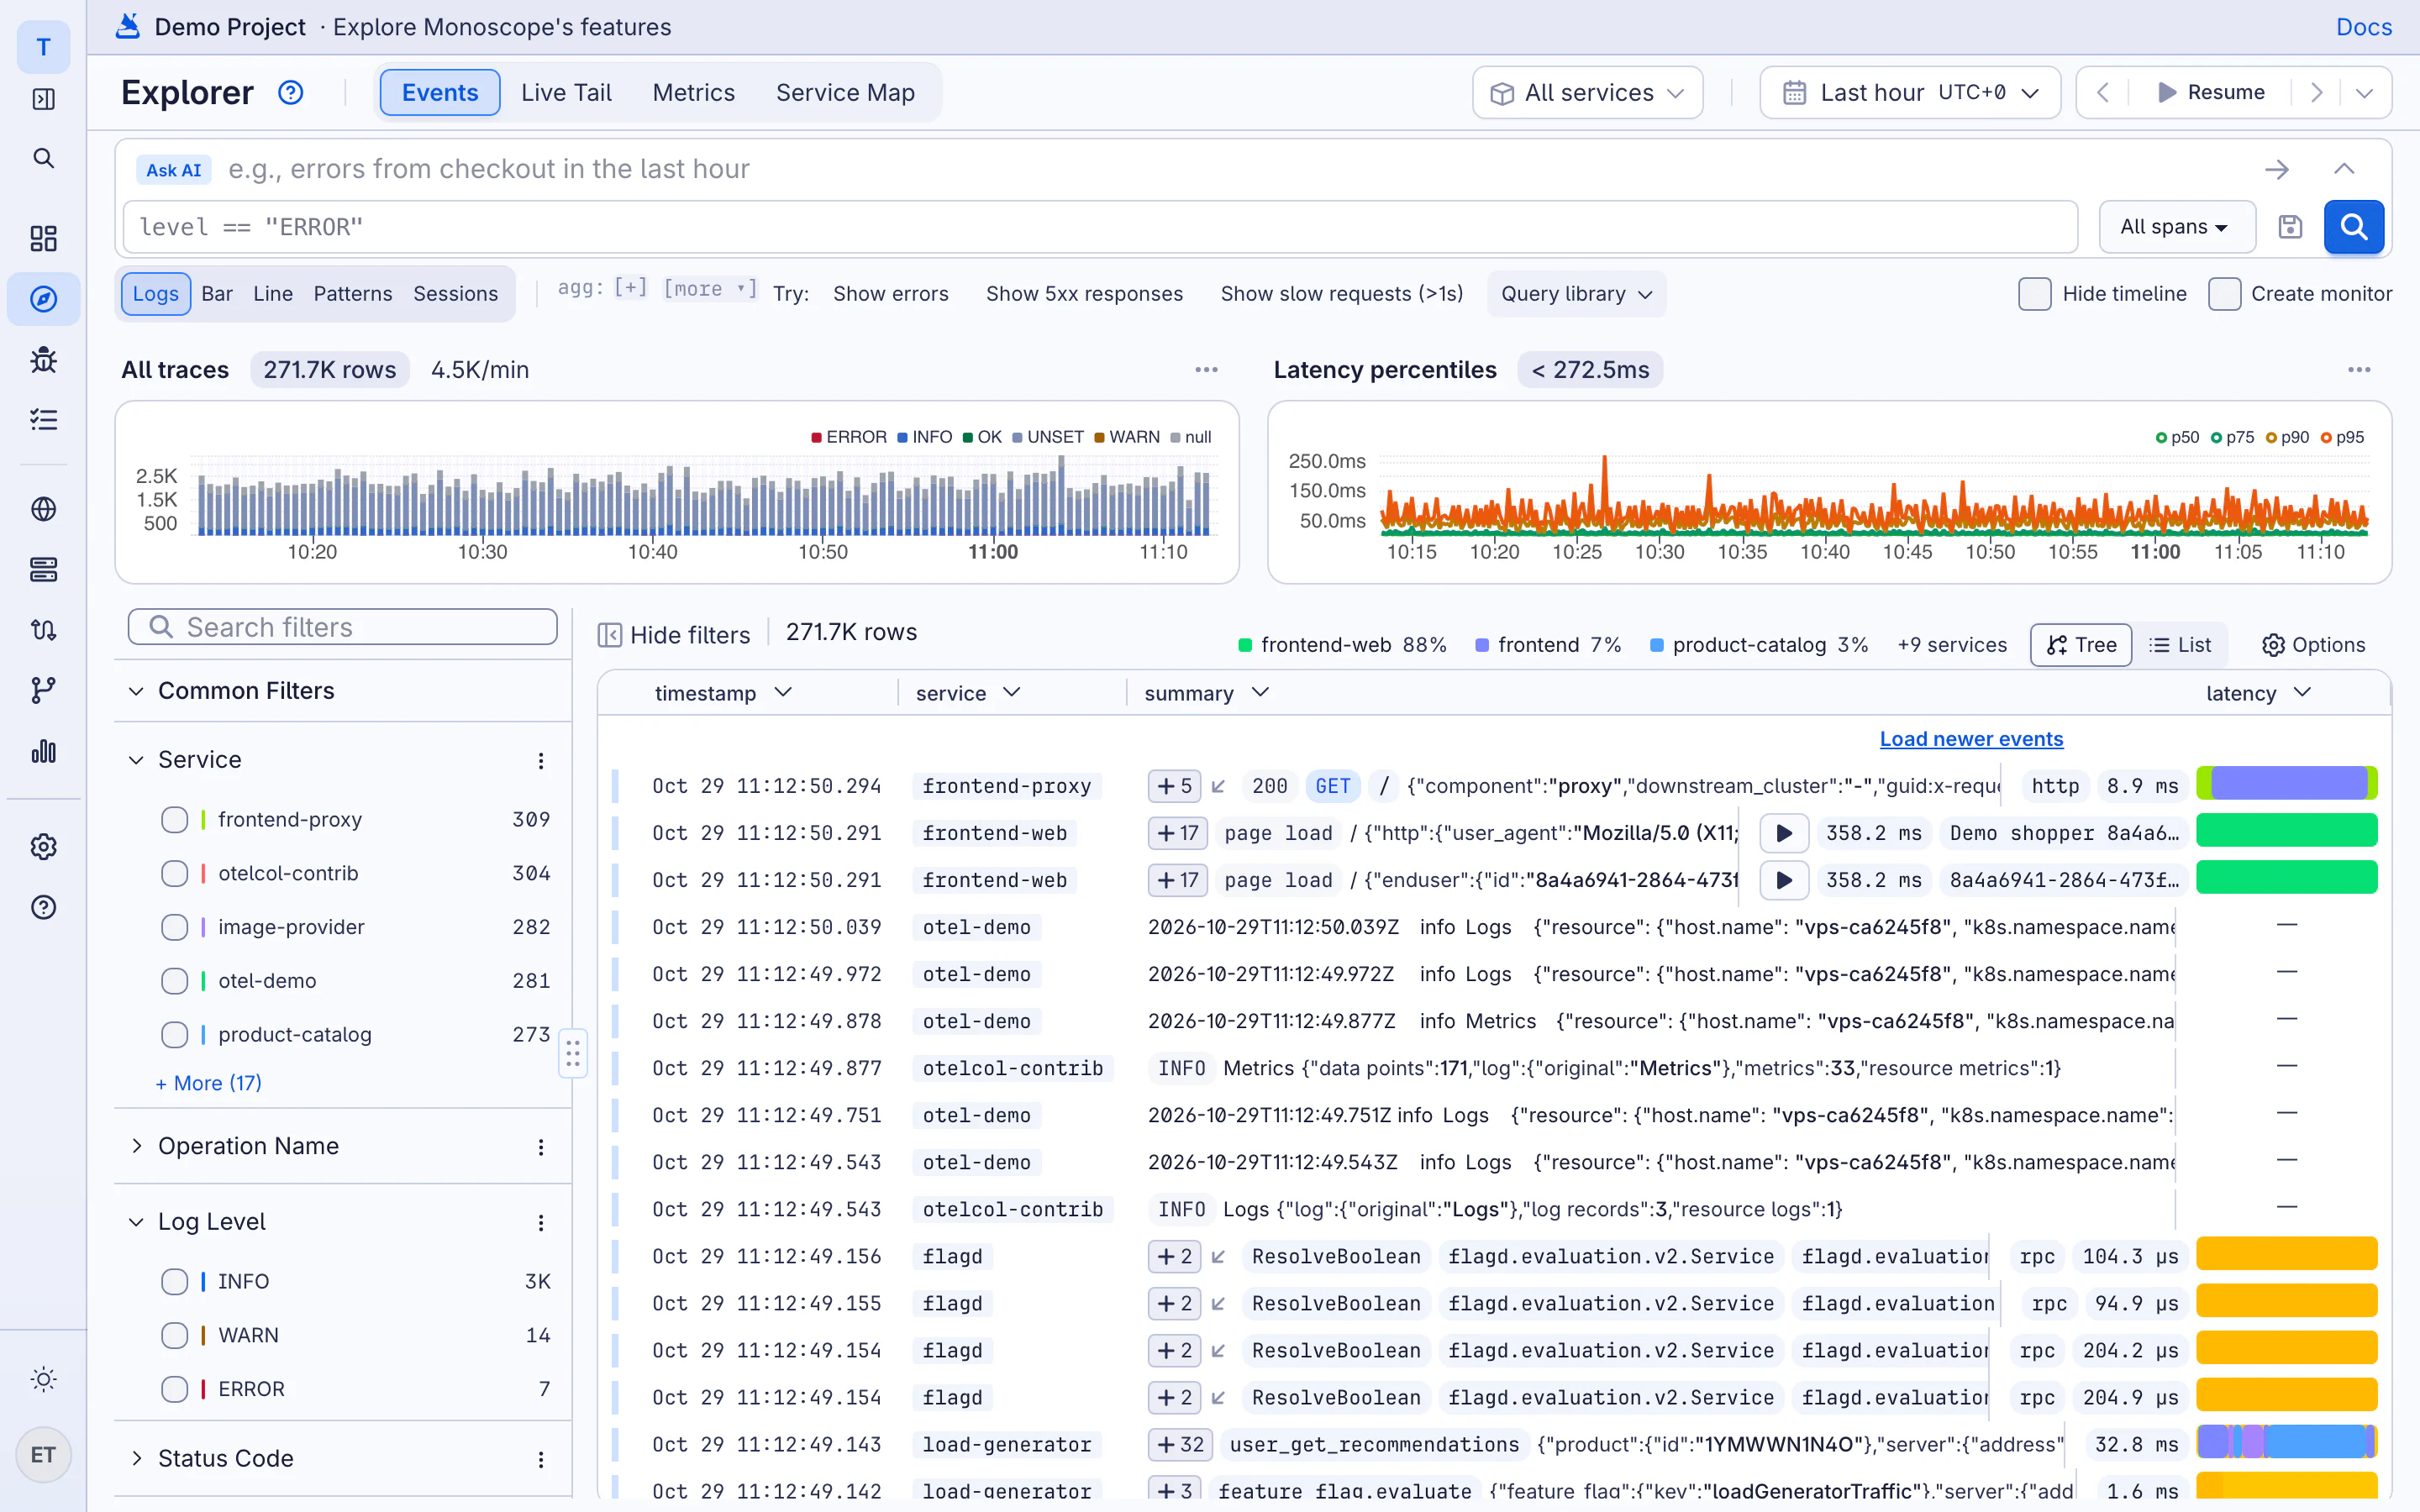Click Resume live streaming button
Screen dimensions: 2420x1512
[2210, 93]
